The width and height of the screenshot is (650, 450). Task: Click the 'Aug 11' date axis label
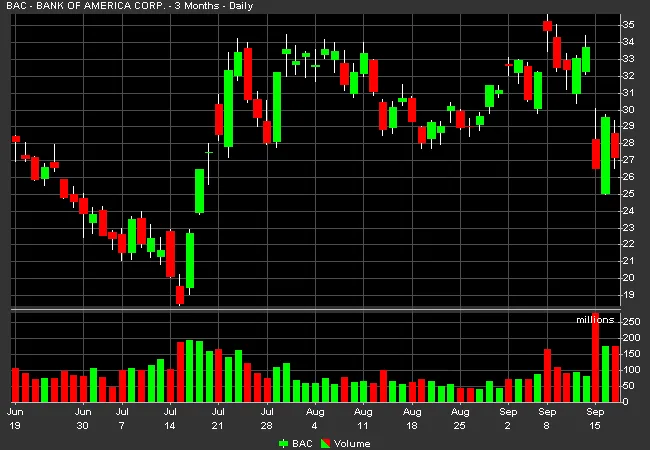click(363, 419)
